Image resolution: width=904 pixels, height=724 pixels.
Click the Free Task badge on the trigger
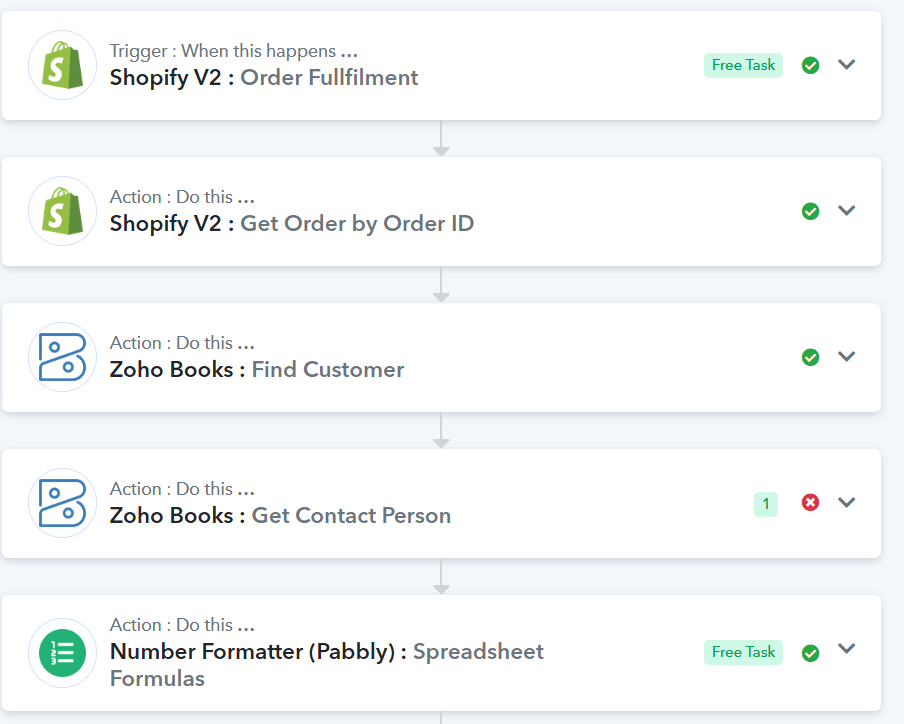point(743,65)
